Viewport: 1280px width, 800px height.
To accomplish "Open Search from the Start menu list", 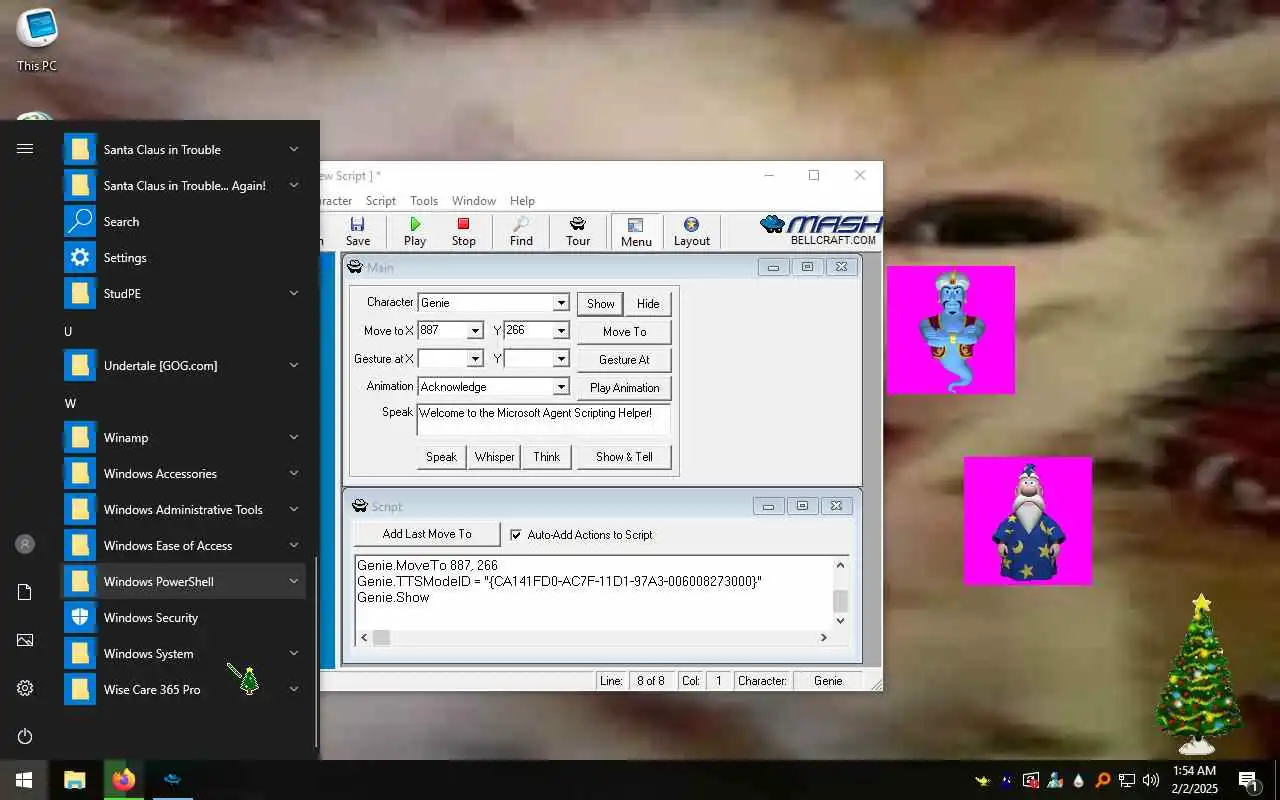I will coord(184,221).
